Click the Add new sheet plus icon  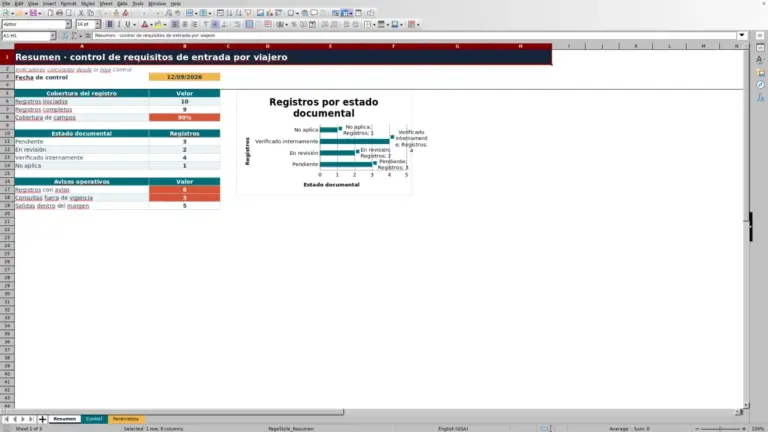click(42, 419)
